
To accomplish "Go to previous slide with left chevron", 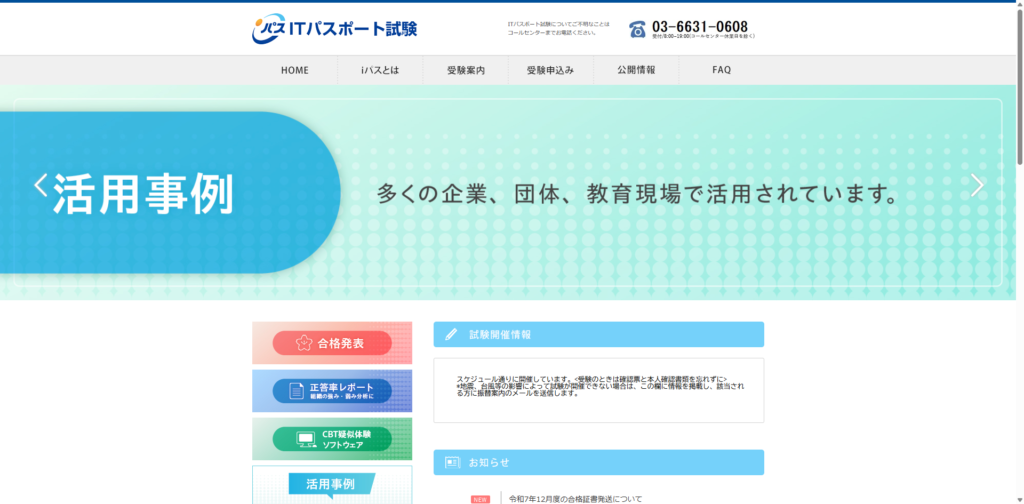I will tap(41, 185).
